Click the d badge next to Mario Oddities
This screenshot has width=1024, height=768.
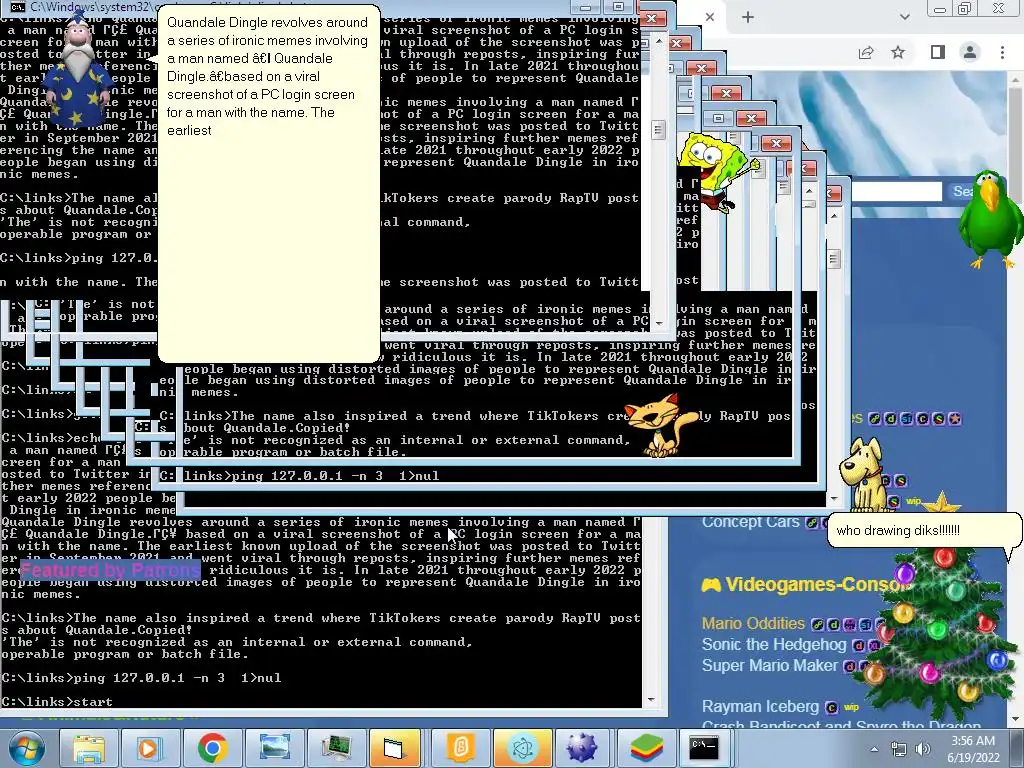click(833, 624)
